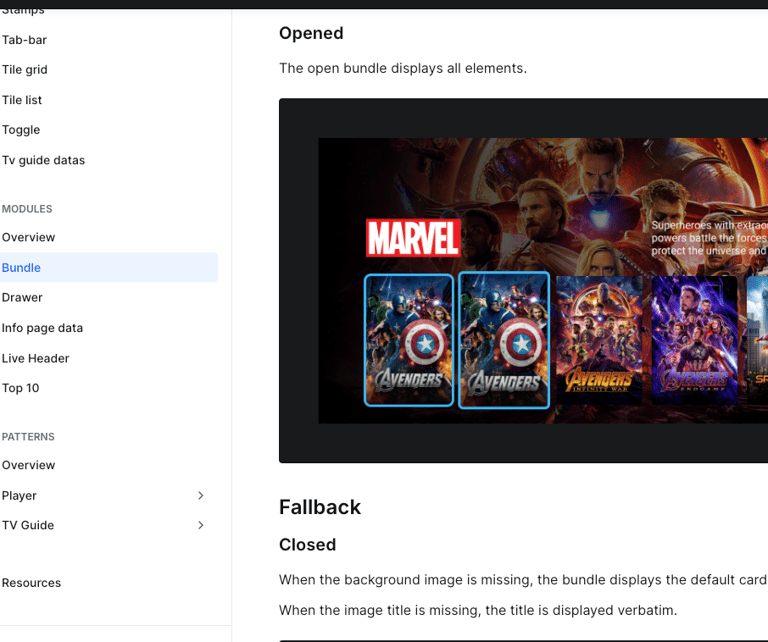
Task: Select Avengers Endgame poster
Action: (x=694, y=340)
